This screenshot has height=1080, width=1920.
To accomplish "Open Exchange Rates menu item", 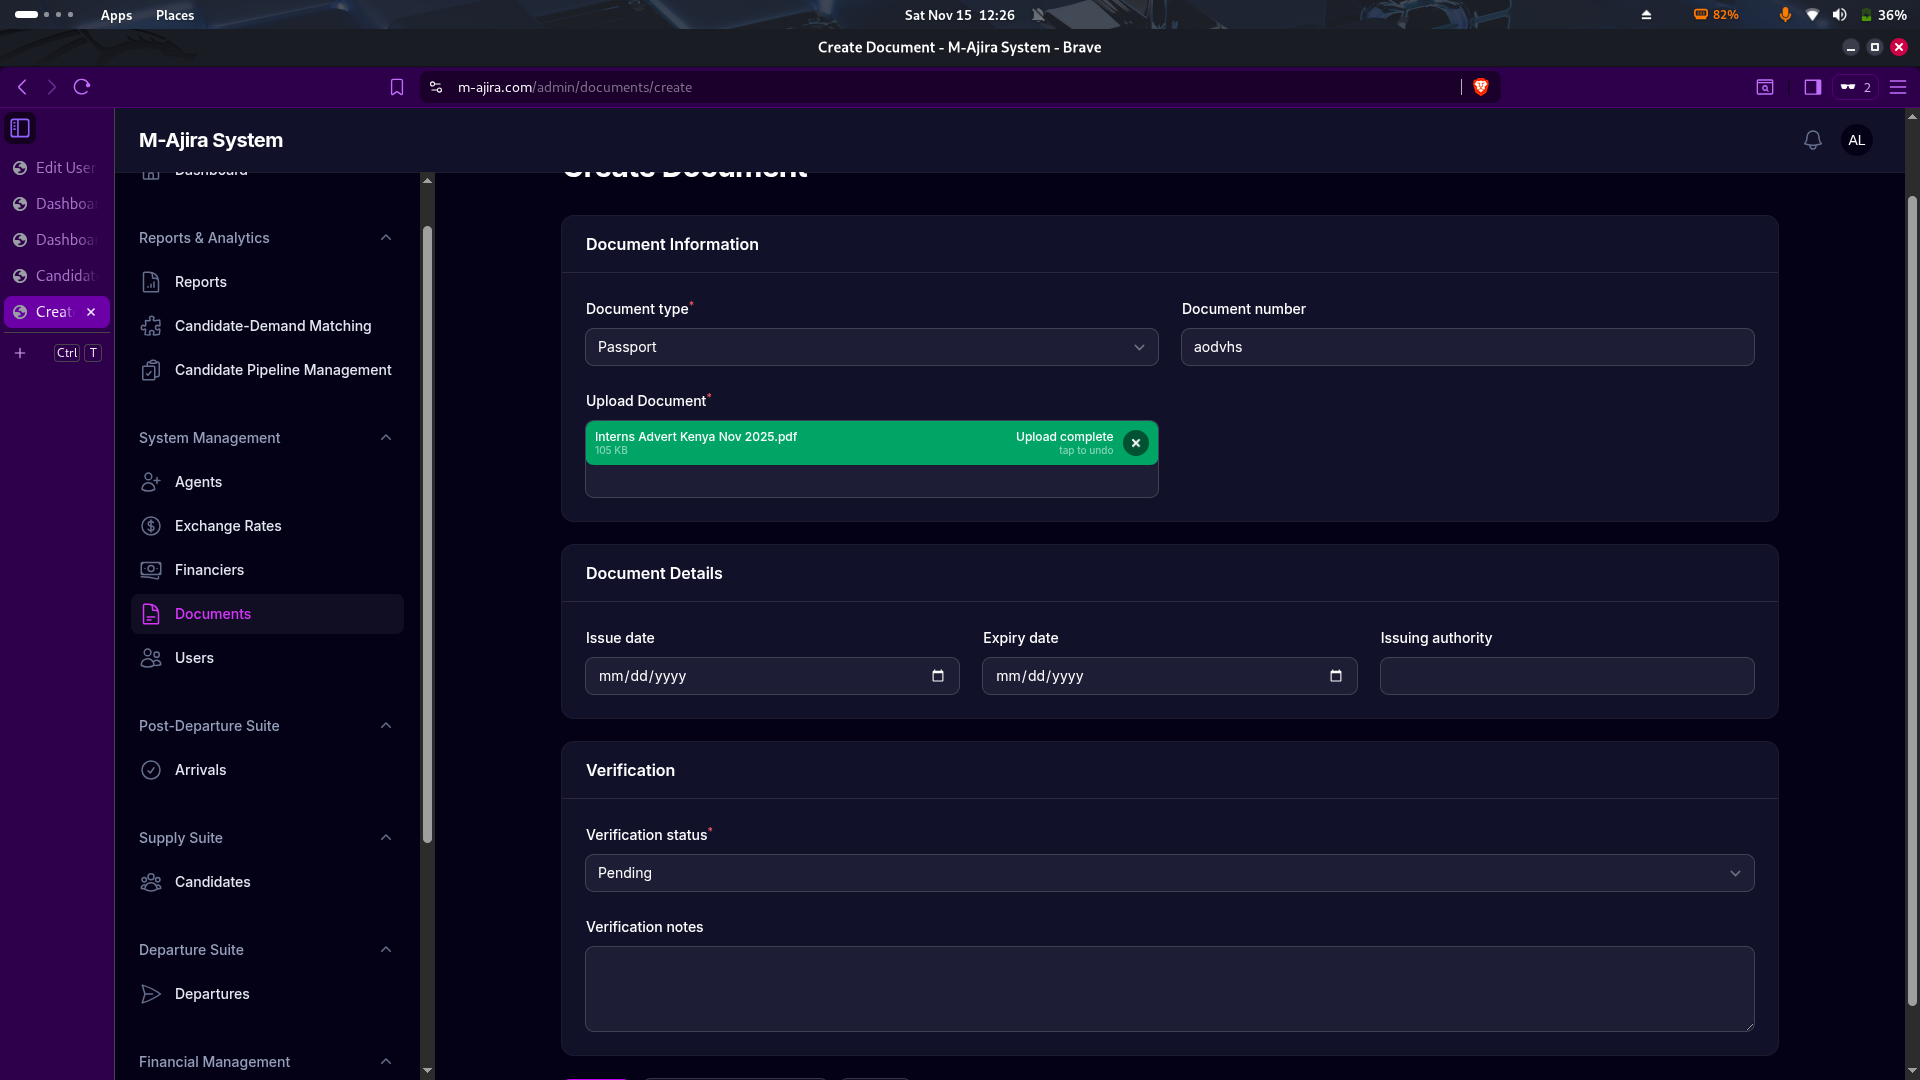I will coord(228,526).
